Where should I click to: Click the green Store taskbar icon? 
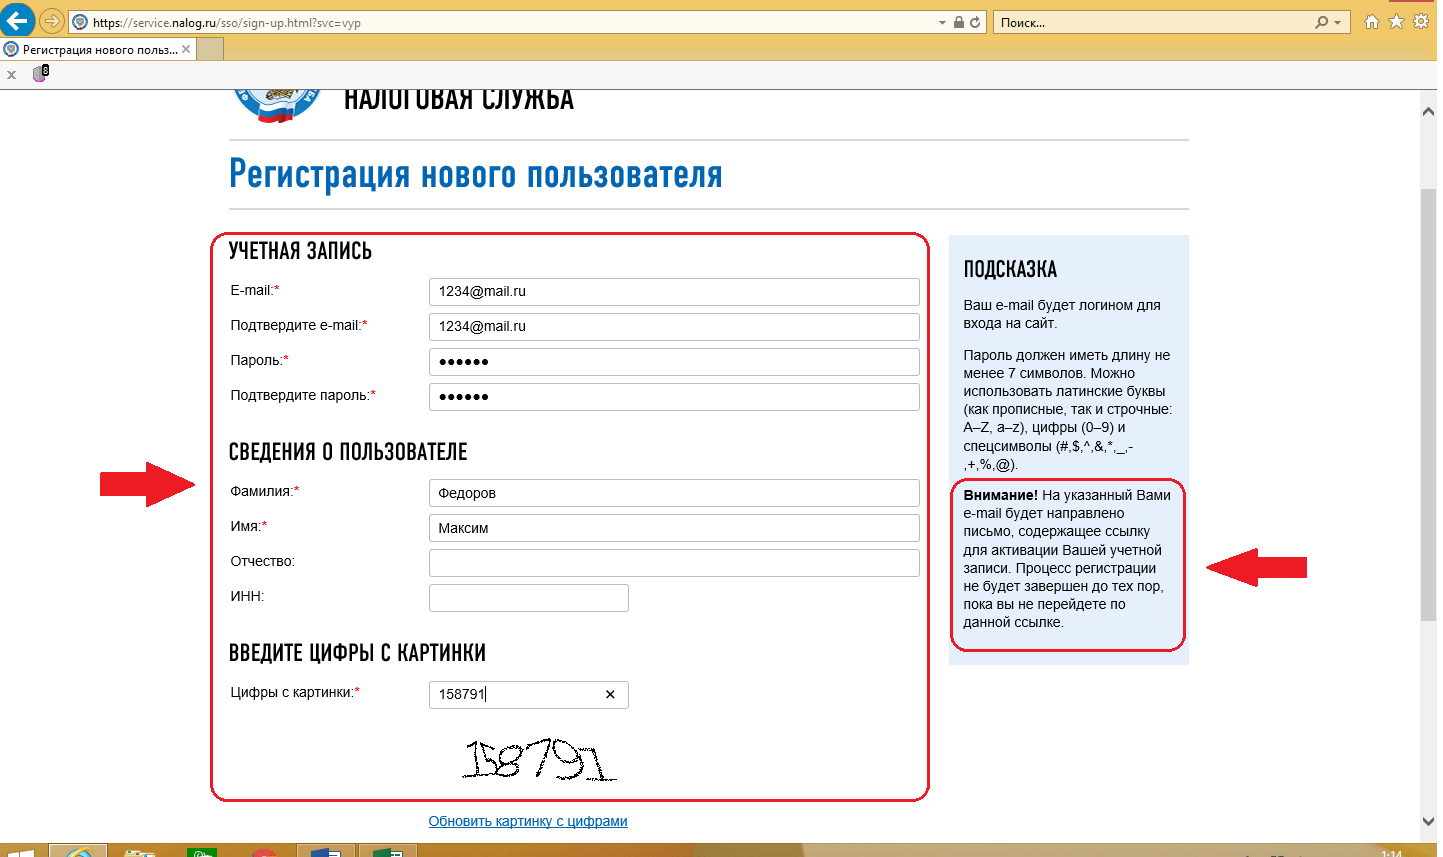click(202, 851)
